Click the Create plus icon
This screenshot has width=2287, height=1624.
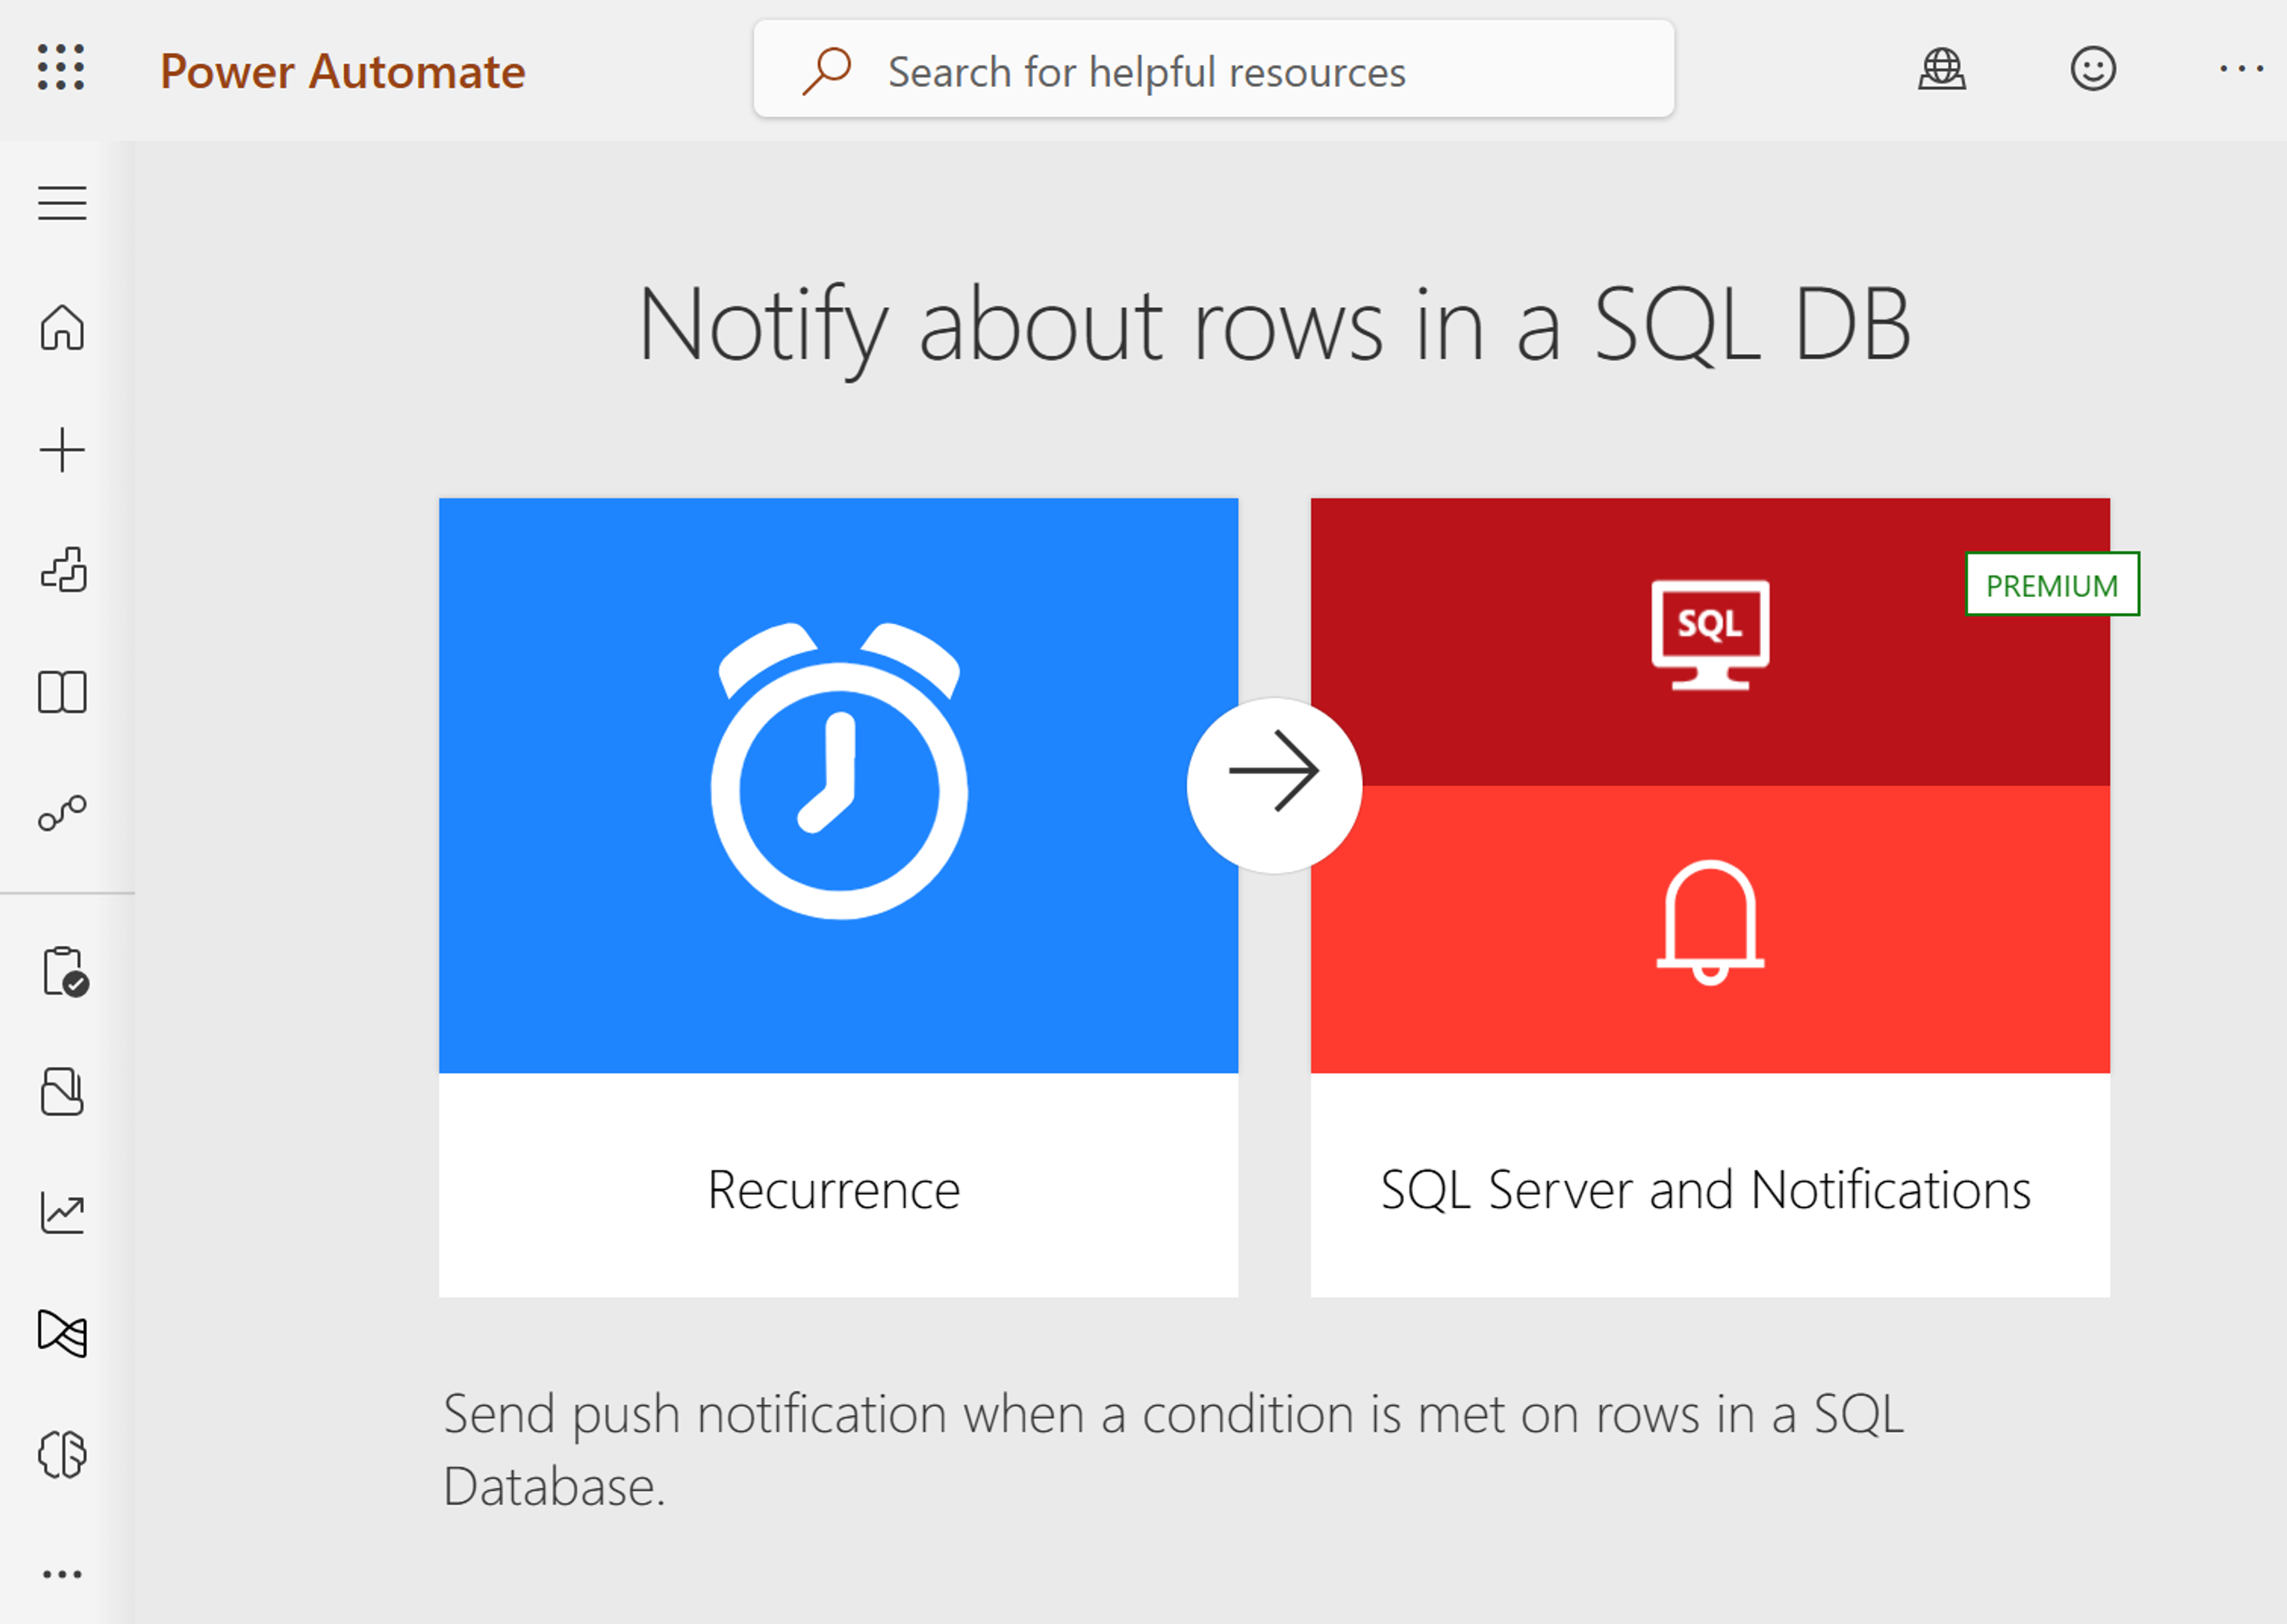(x=62, y=450)
